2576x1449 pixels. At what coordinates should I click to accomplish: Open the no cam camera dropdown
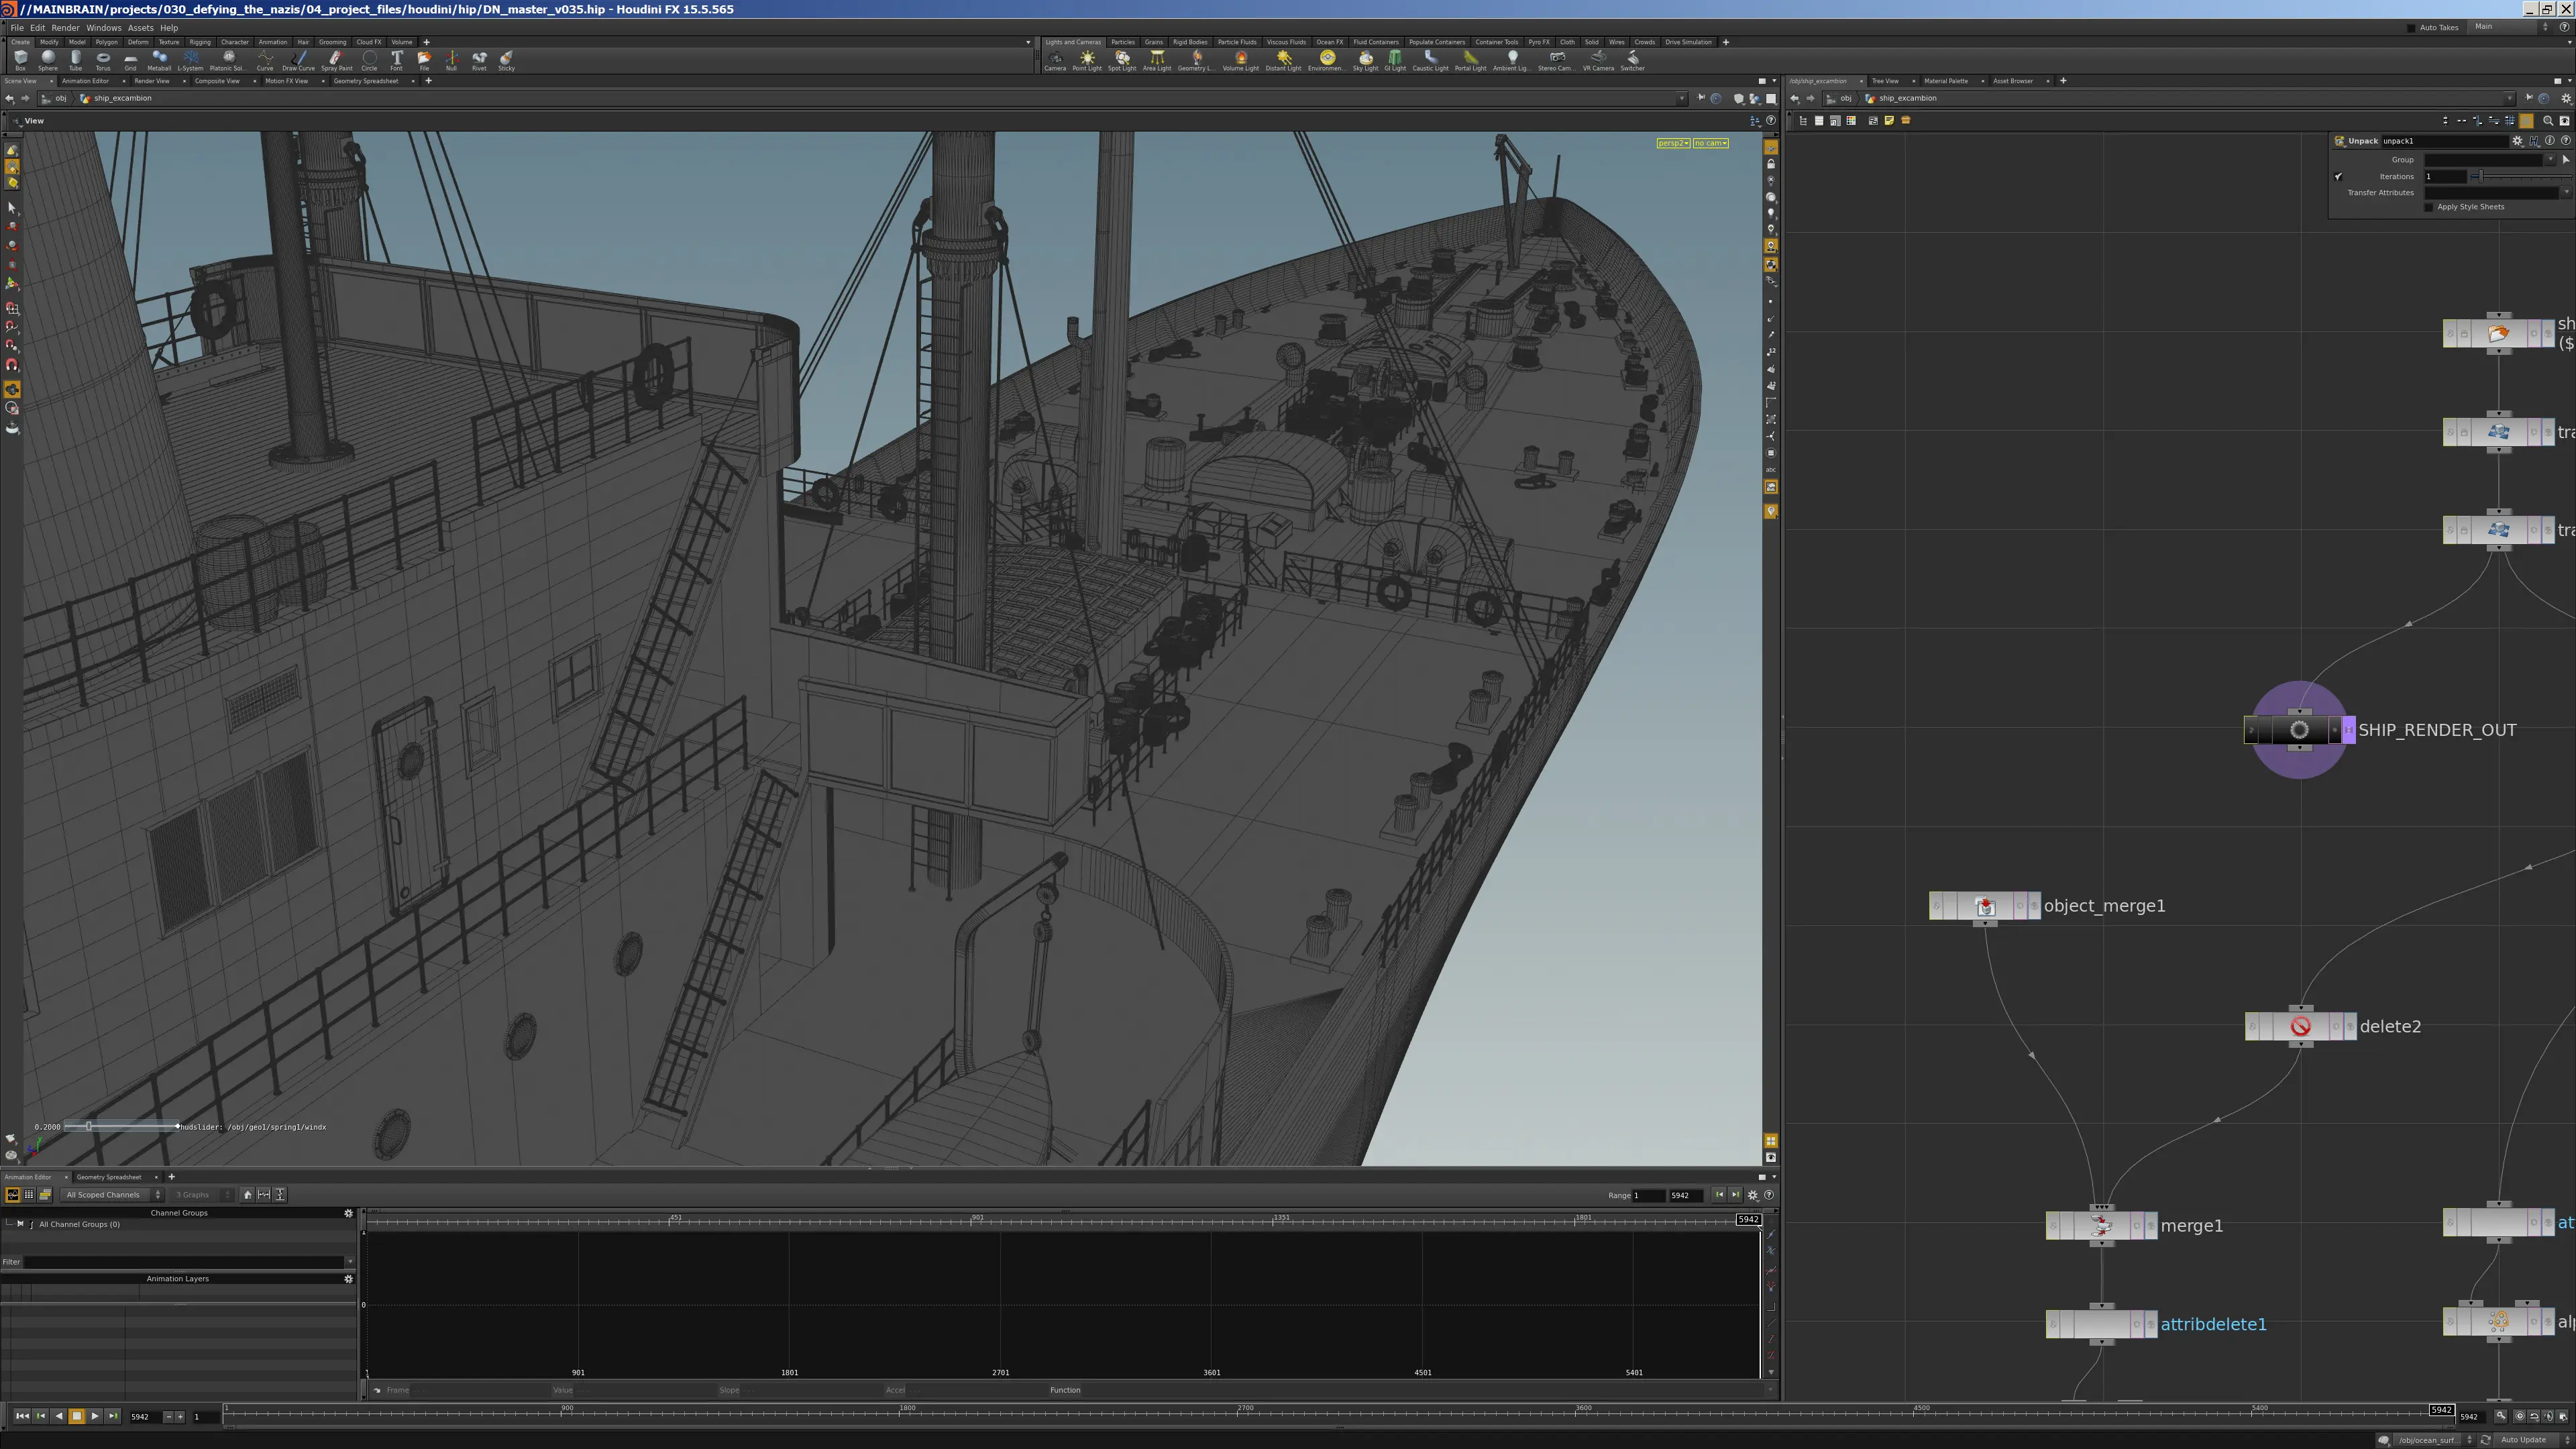click(1711, 143)
